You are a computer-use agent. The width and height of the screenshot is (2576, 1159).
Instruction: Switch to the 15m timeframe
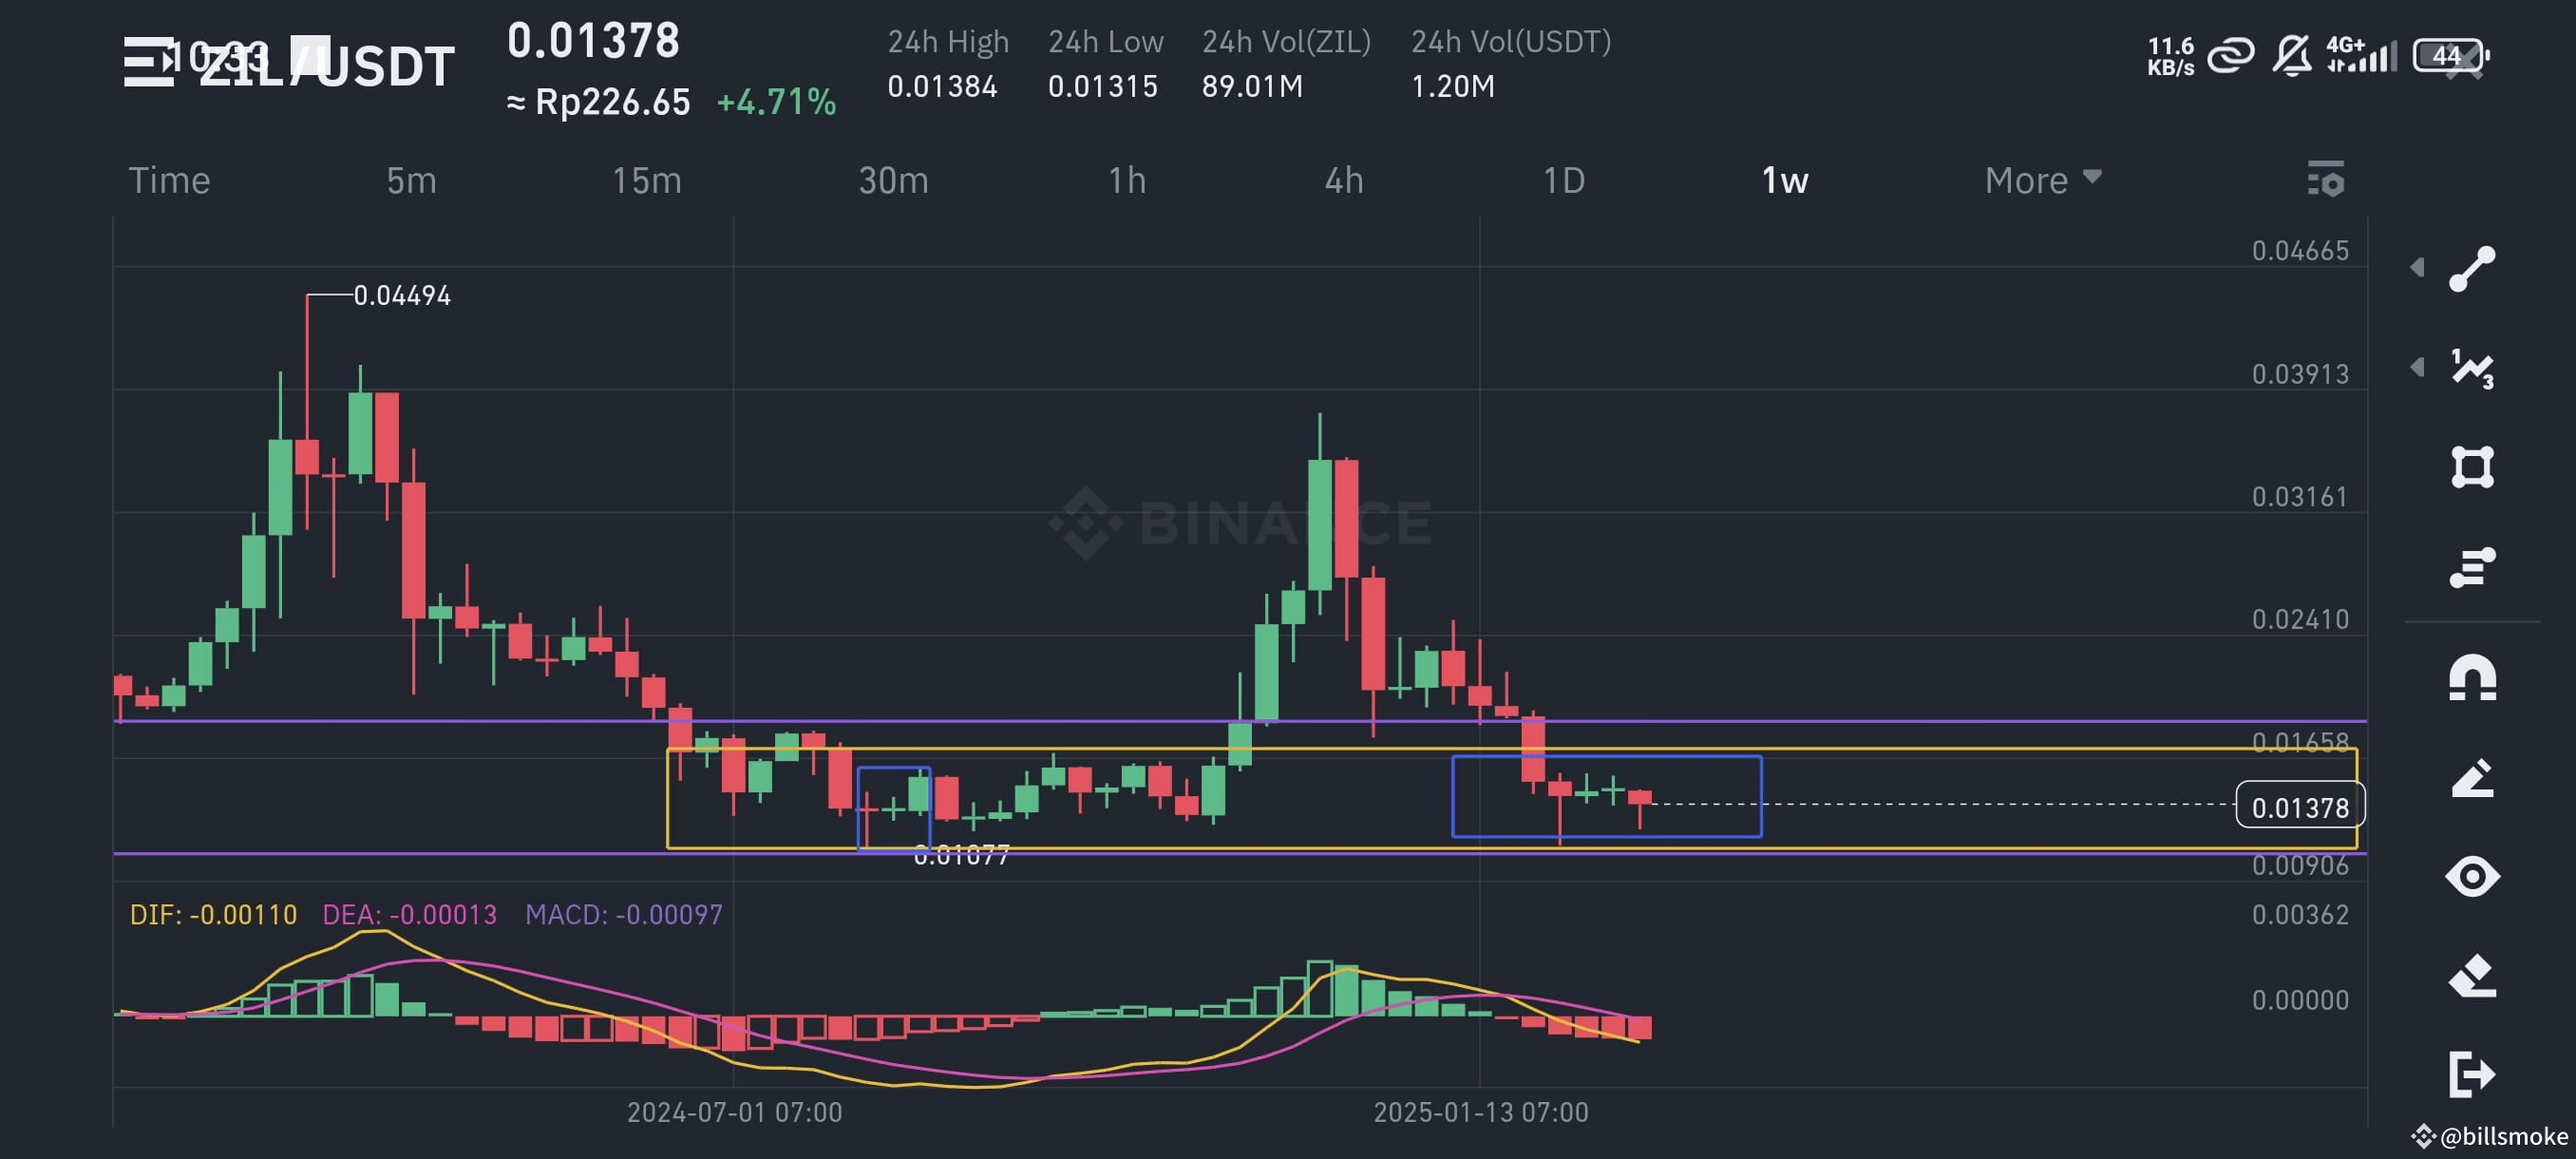click(x=646, y=180)
